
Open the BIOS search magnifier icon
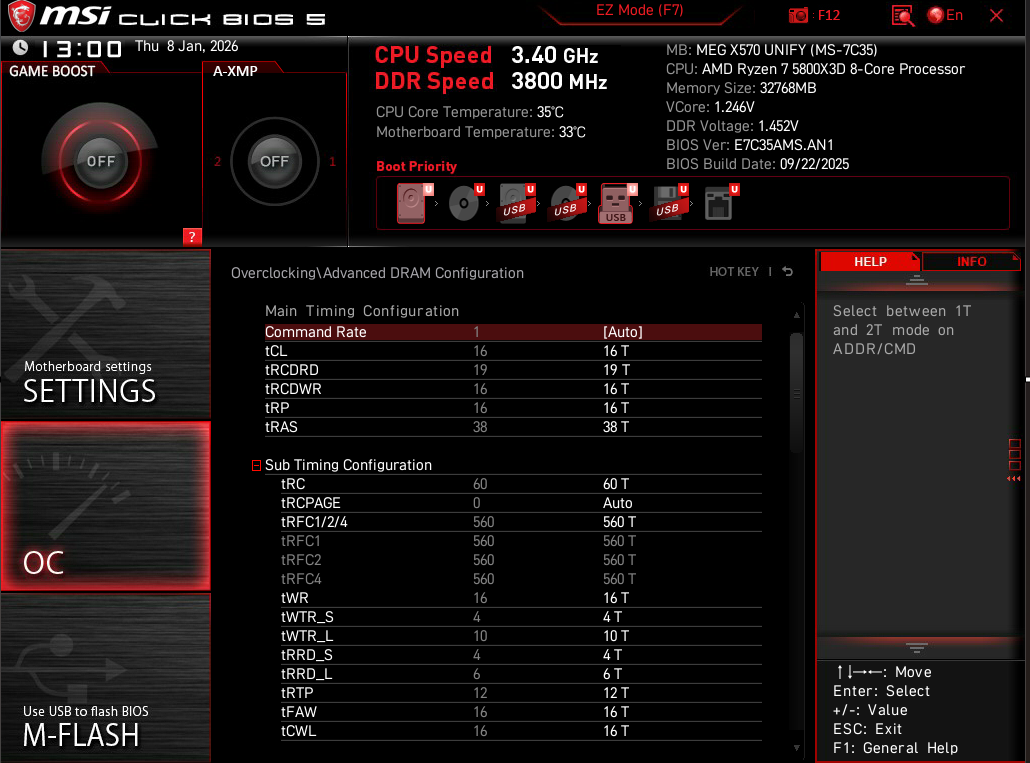pyautogui.click(x=903, y=15)
